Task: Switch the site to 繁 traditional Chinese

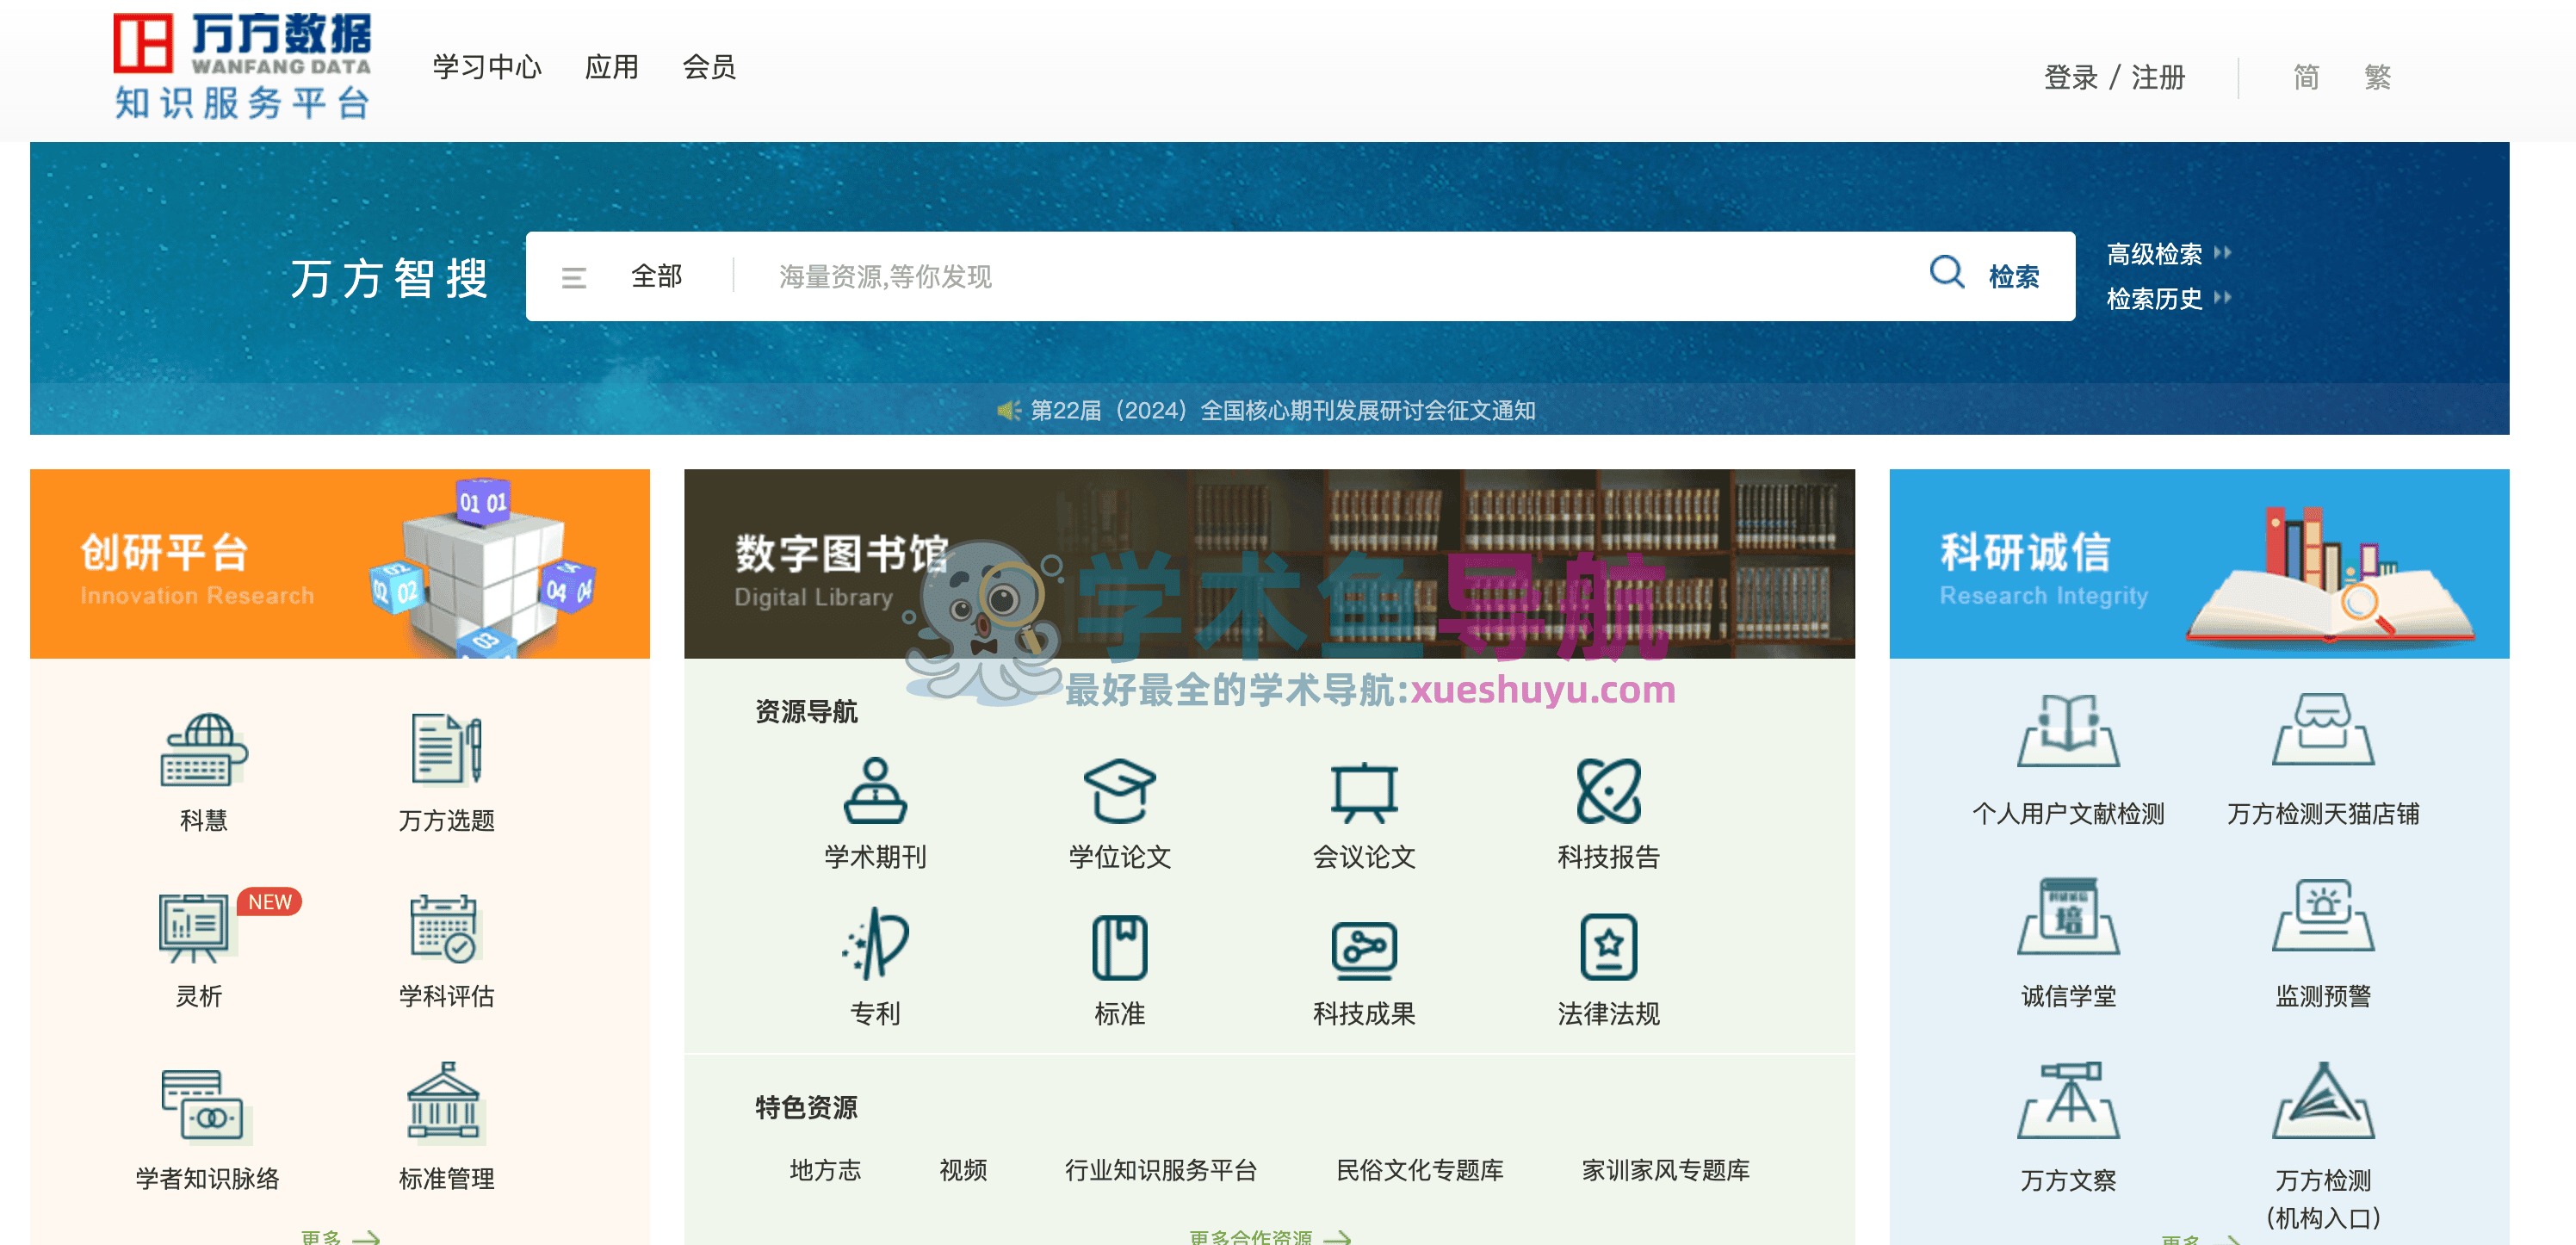Action: point(2379,78)
